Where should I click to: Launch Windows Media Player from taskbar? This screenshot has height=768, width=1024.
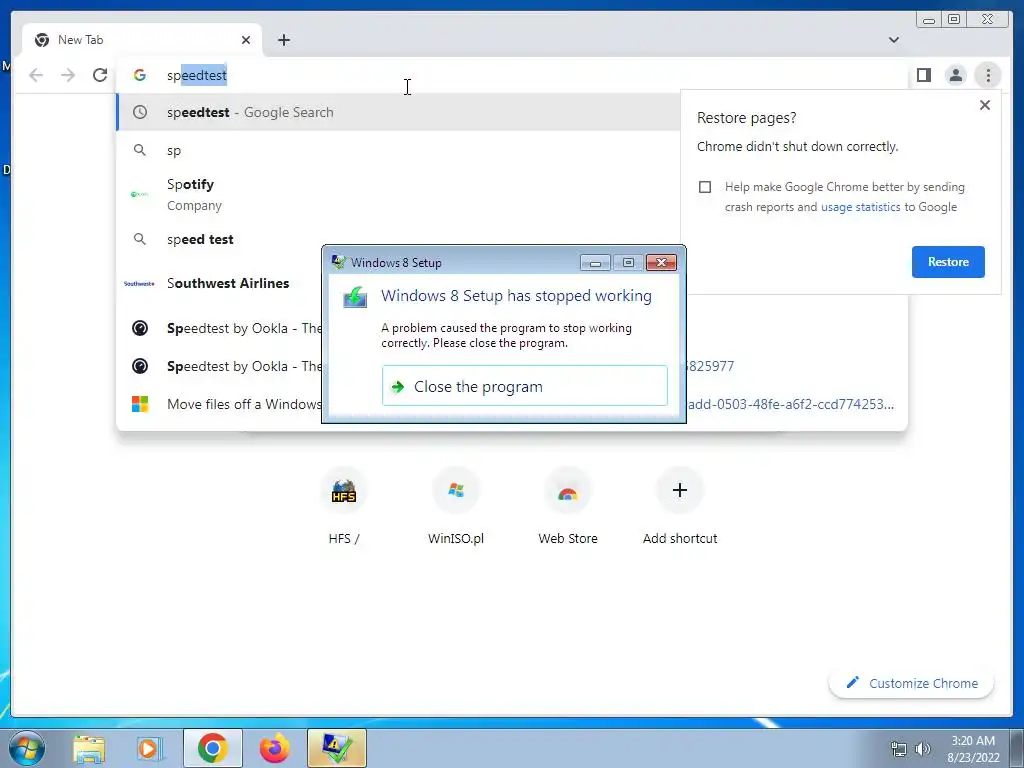click(x=150, y=748)
